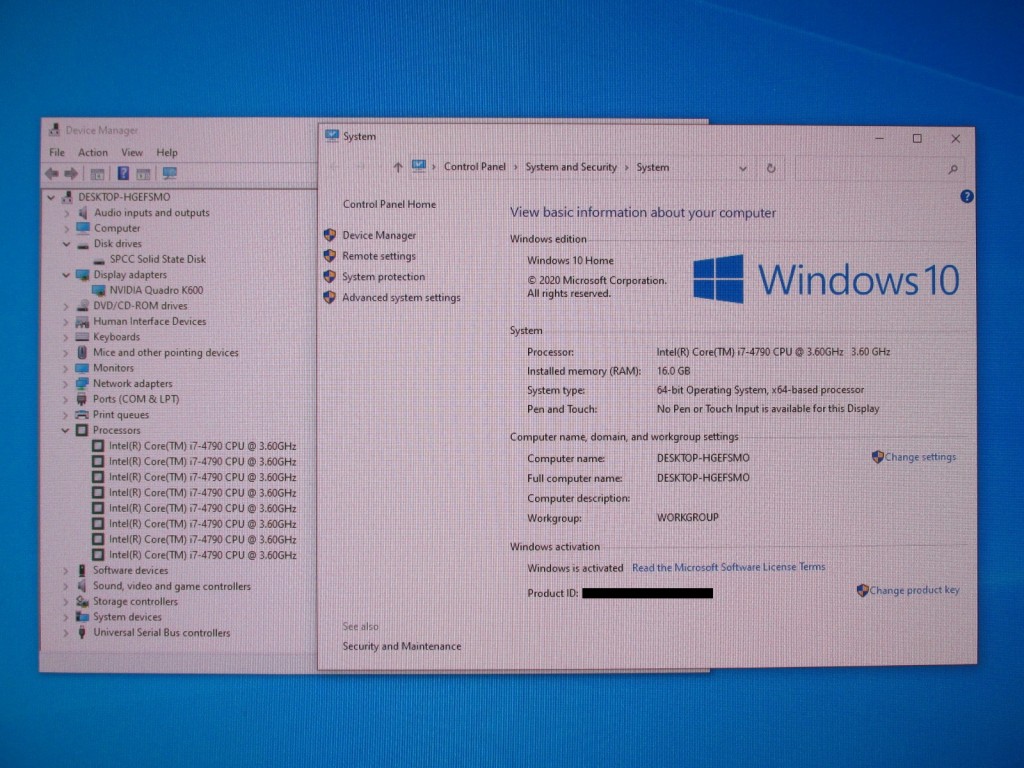The width and height of the screenshot is (1024, 768).
Task: Open the File menu in Device Manager
Action: point(57,152)
